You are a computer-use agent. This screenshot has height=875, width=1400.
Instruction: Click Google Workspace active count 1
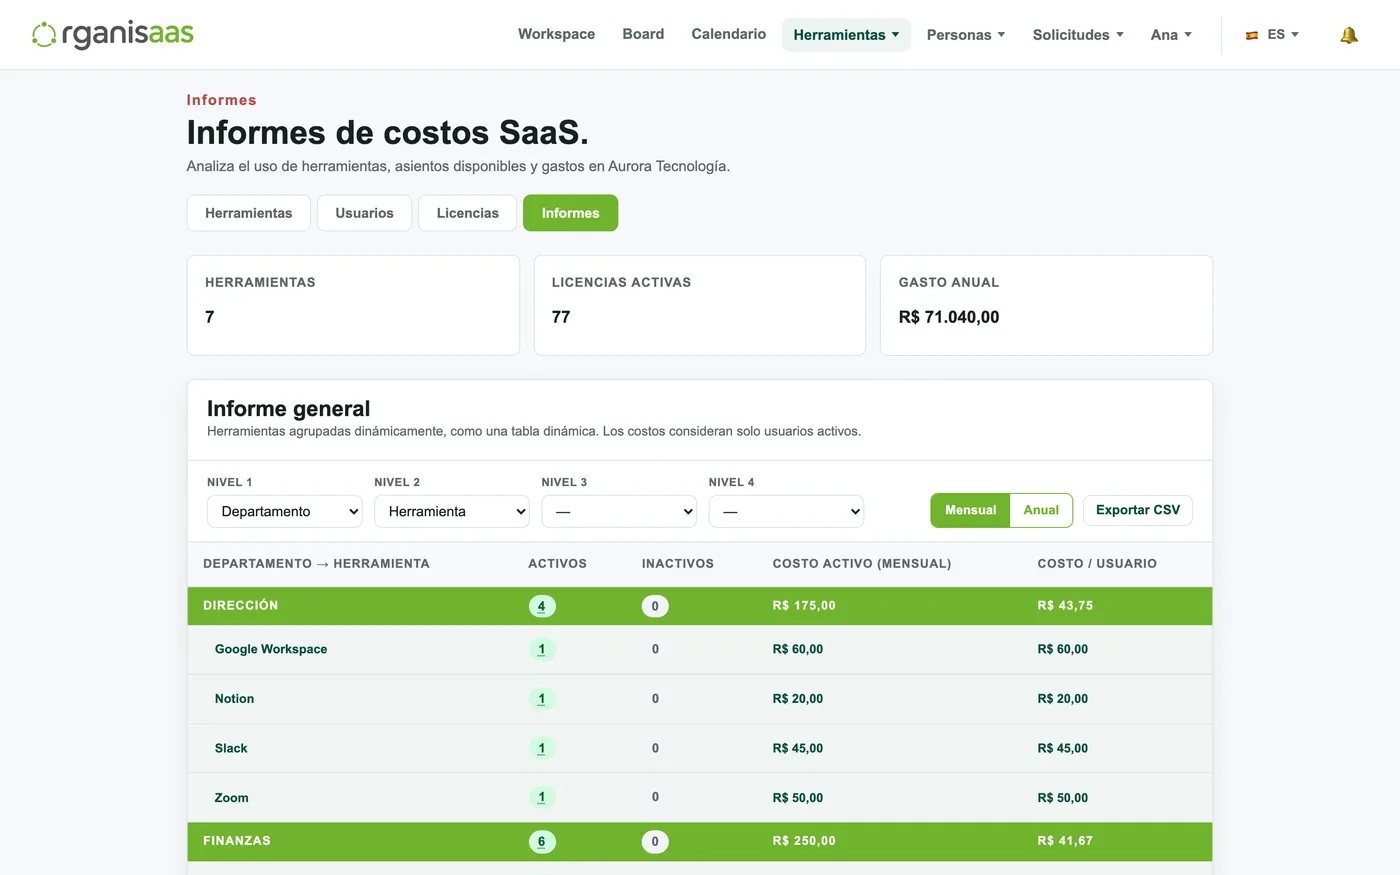542,650
